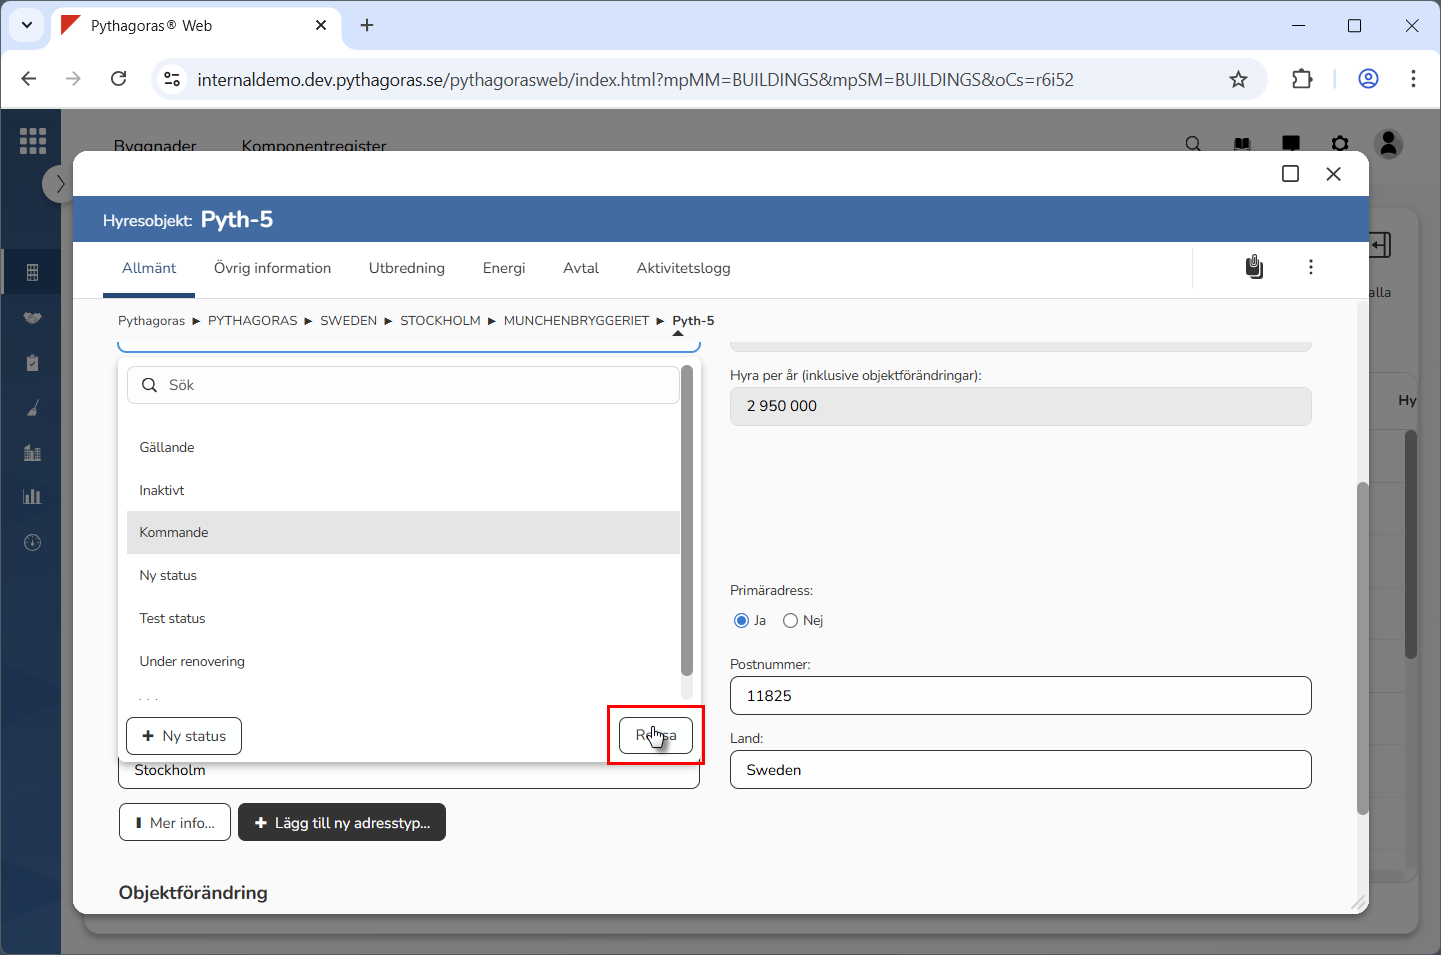Select 'Nej' for Primäradress

(x=791, y=621)
